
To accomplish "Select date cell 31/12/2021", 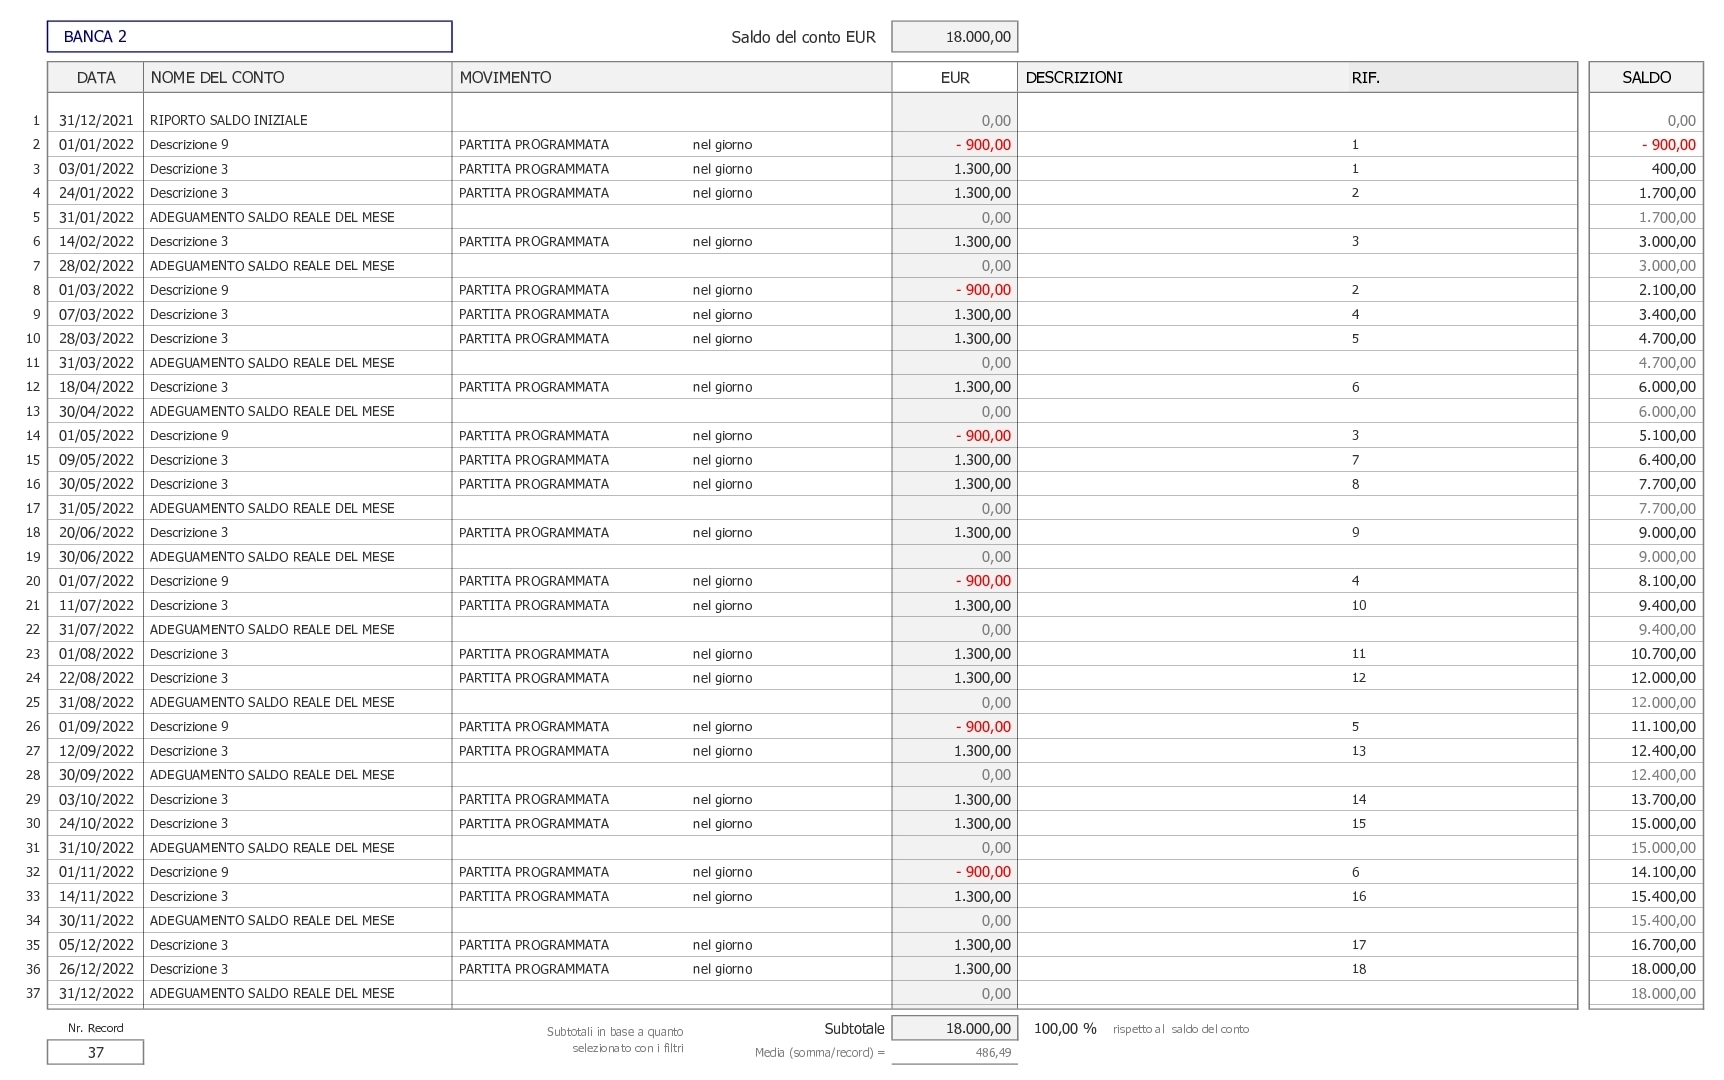I will (x=96, y=120).
